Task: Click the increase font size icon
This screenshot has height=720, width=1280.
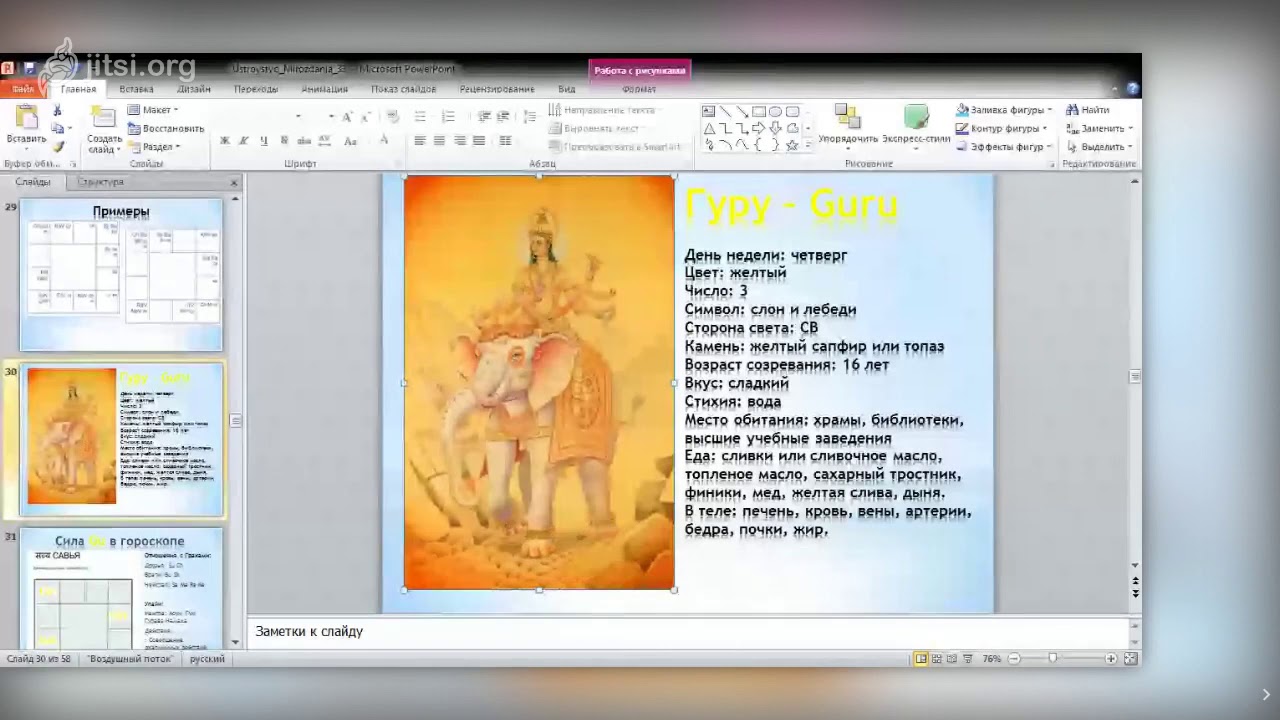Action: coord(347,116)
